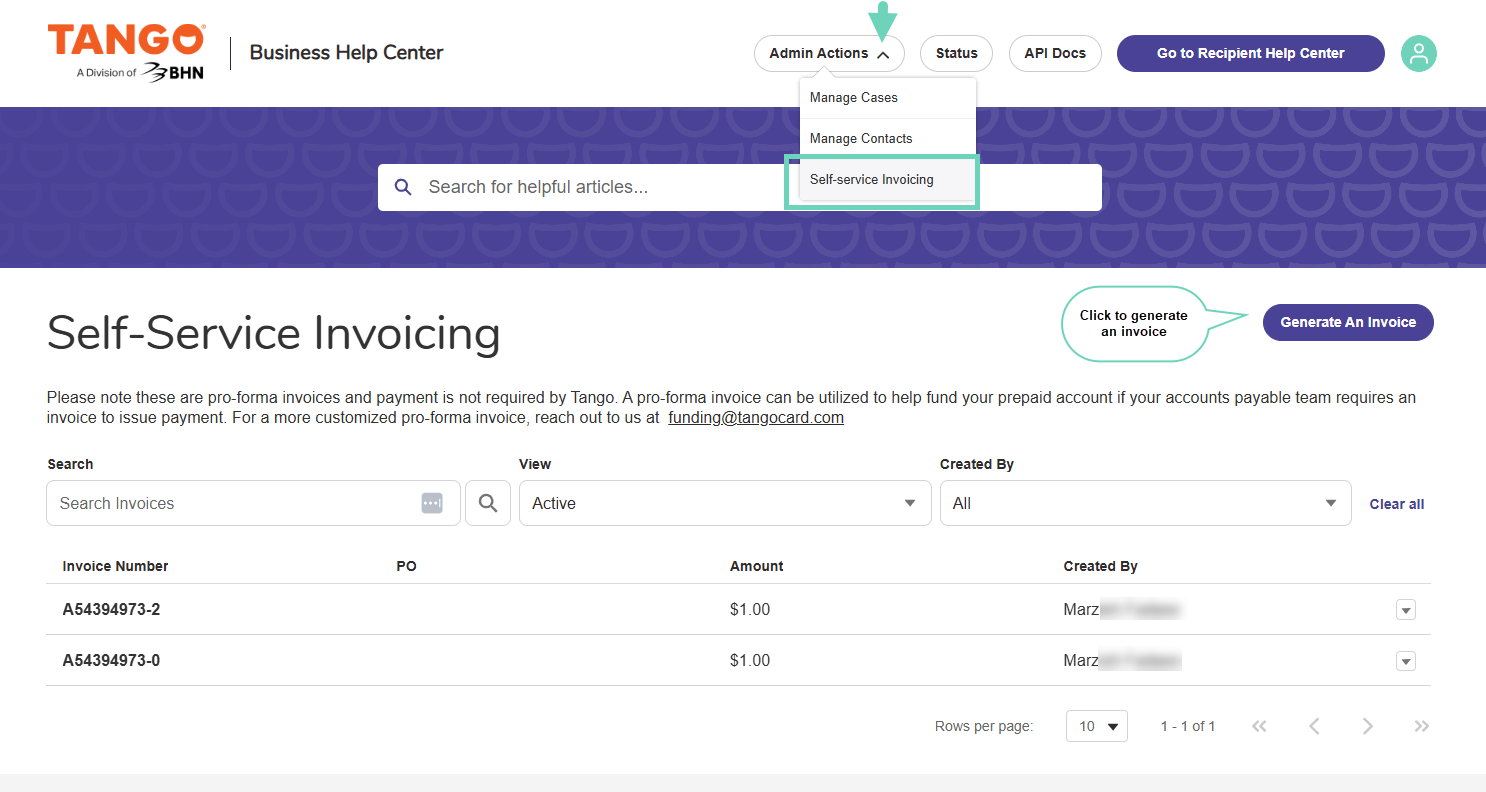The height and width of the screenshot is (792, 1486).
Task: Open the Created By dropdown
Action: point(1145,503)
